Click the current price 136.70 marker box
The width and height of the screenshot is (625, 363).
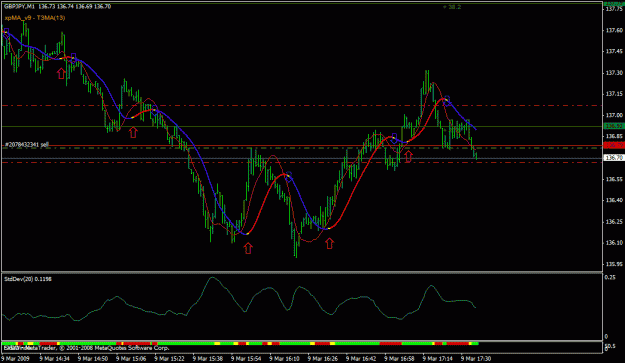pos(614,158)
